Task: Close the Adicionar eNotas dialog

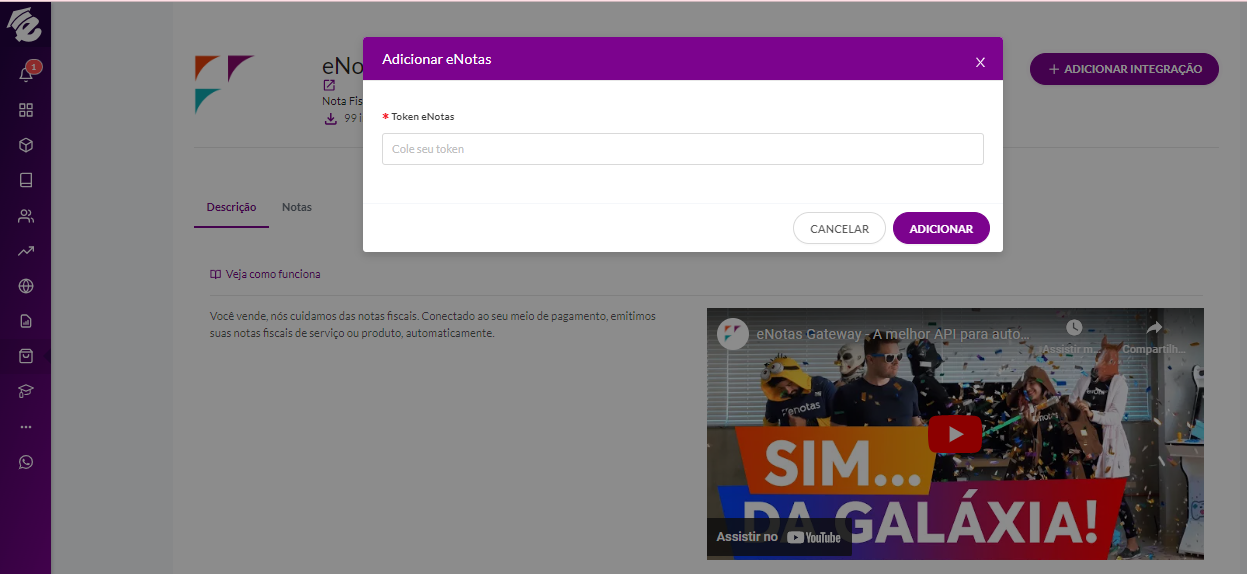Action: 980,62
